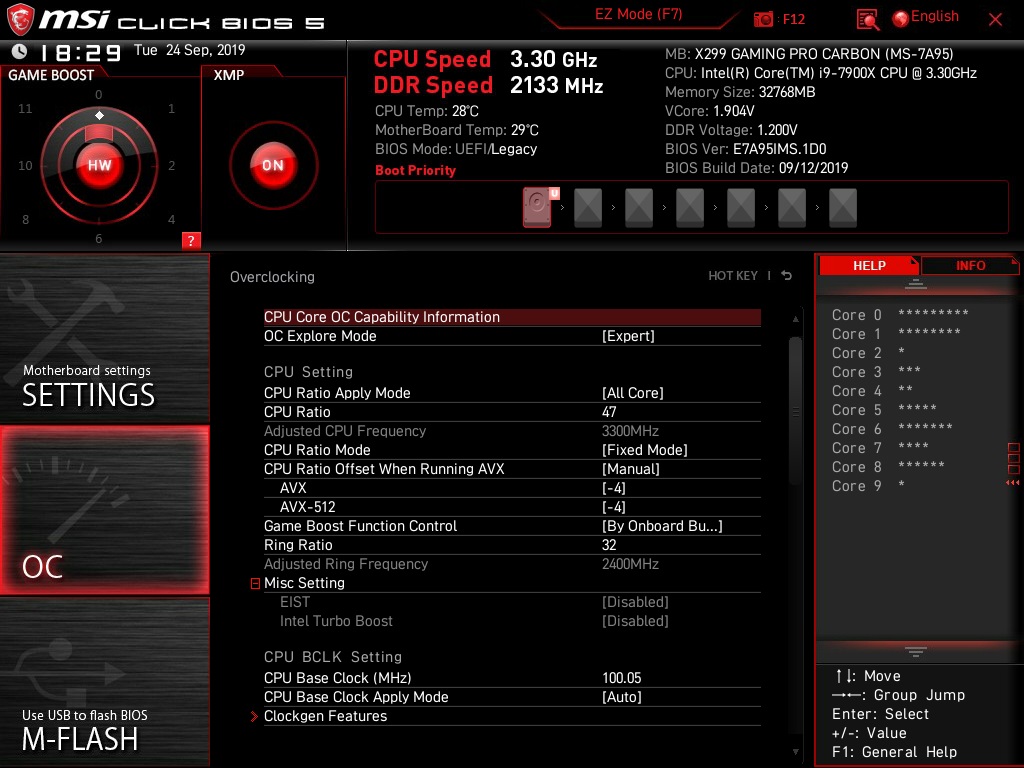Viewport: 1024px width, 768px height.
Task: Edit the Ring Ratio value 32
Action: pos(512,545)
